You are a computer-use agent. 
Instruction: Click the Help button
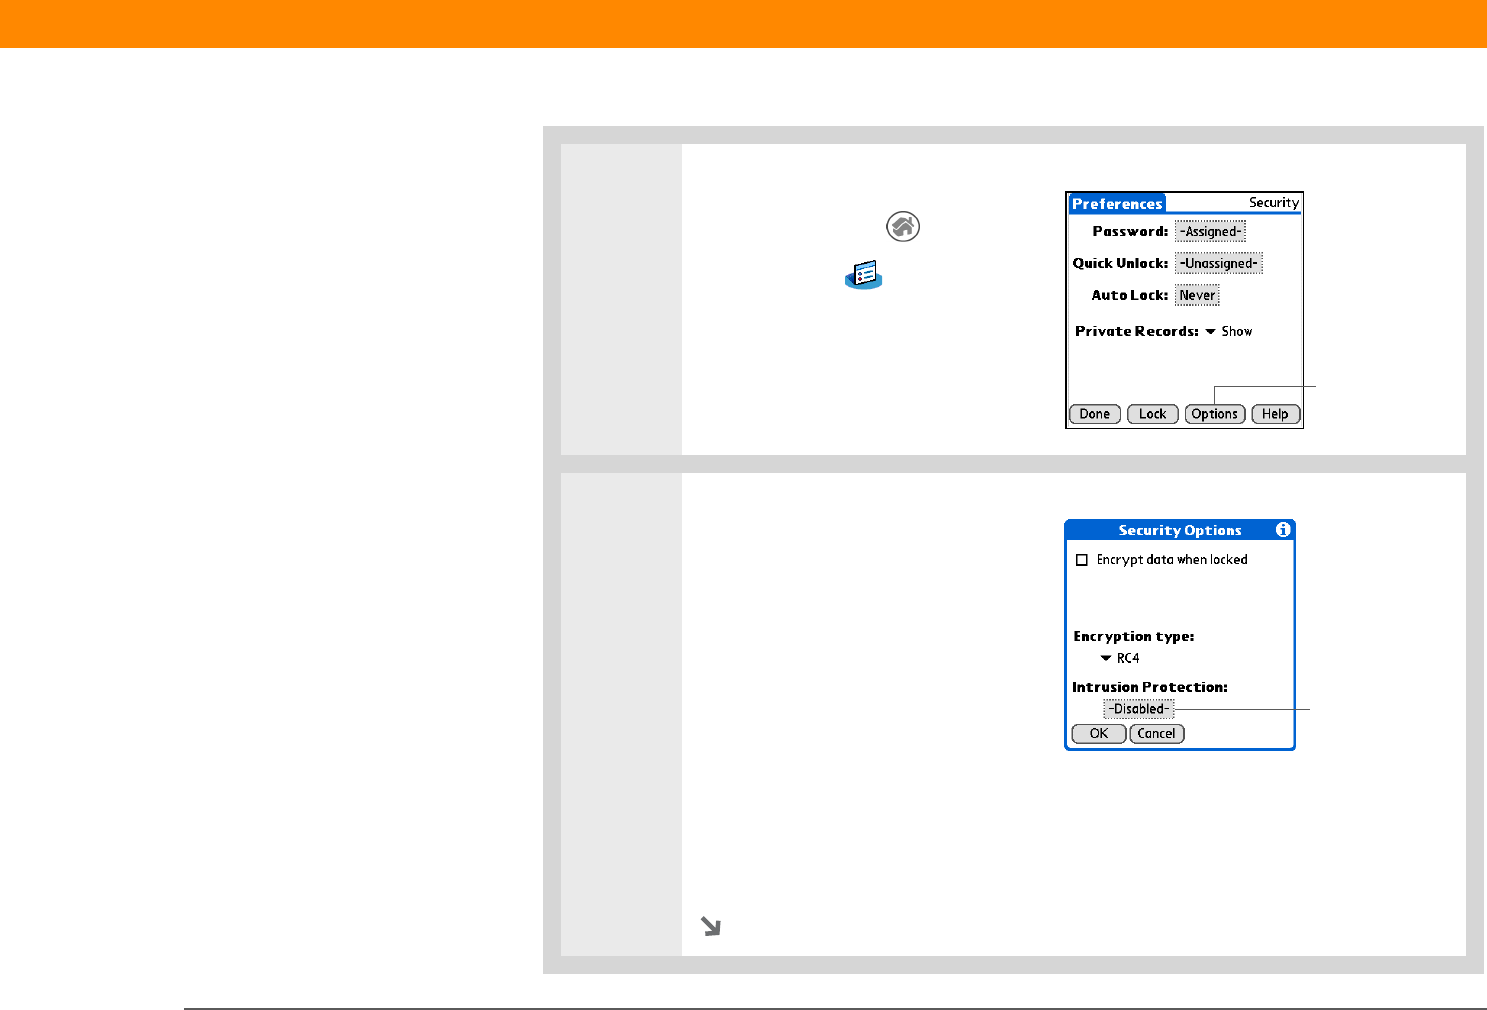click(1276, 414)
